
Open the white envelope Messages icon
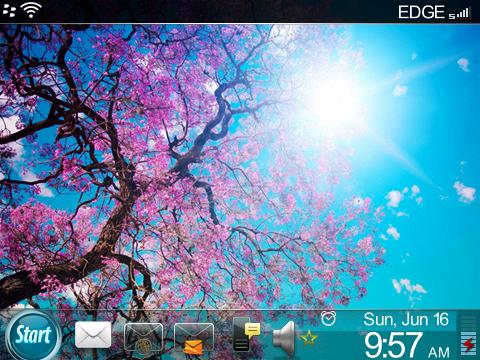click(93, 335)
